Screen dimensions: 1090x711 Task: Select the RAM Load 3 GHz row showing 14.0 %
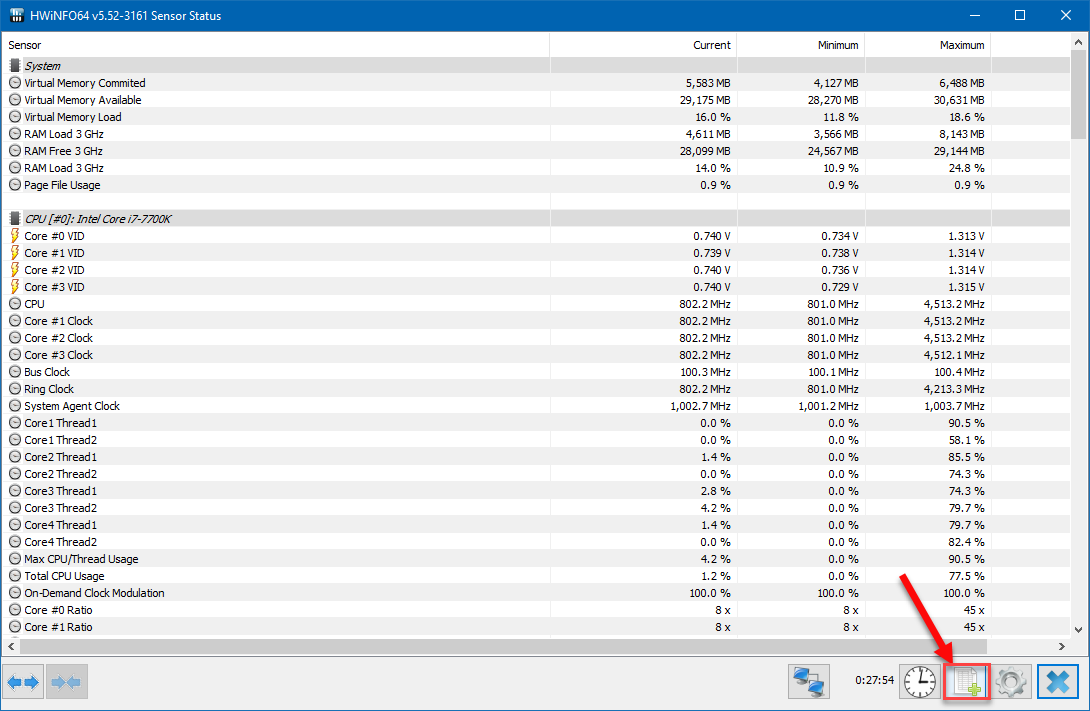click(x=536, y=168)
